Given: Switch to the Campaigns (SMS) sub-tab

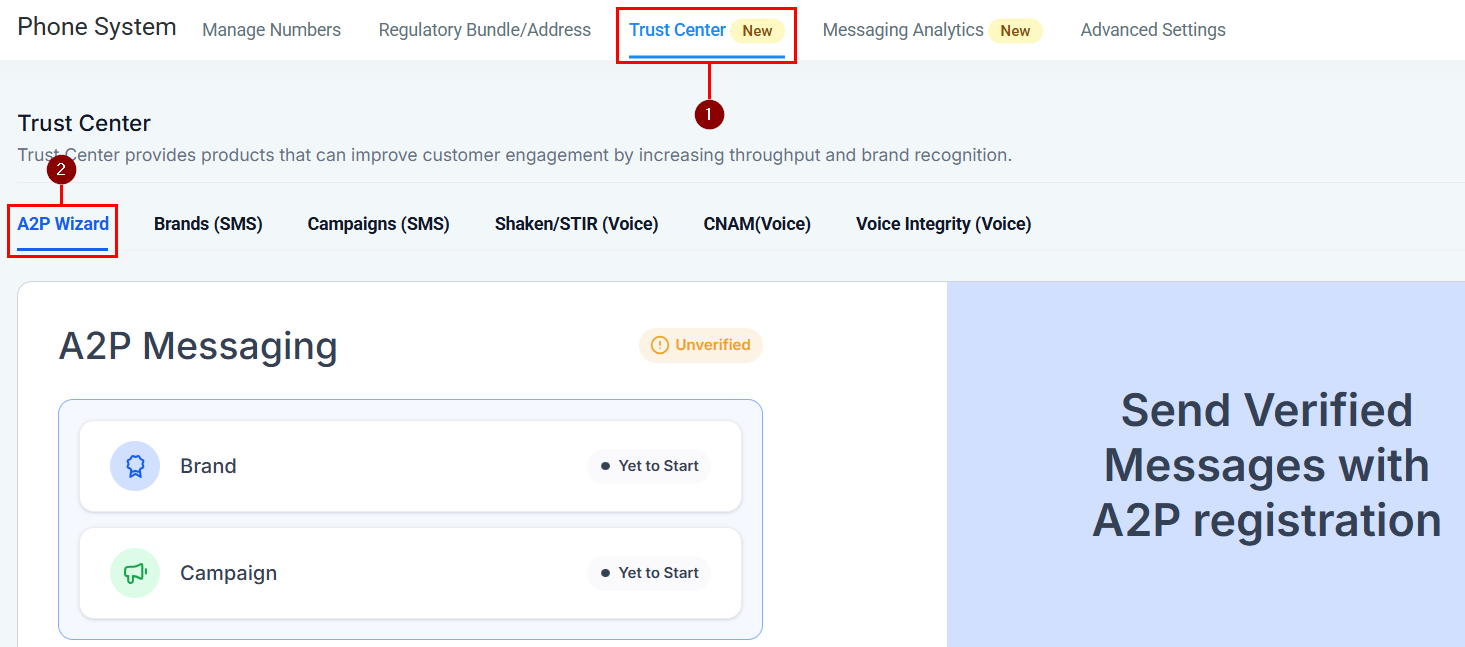Looking at the screenshot, I should click(378, 224).
